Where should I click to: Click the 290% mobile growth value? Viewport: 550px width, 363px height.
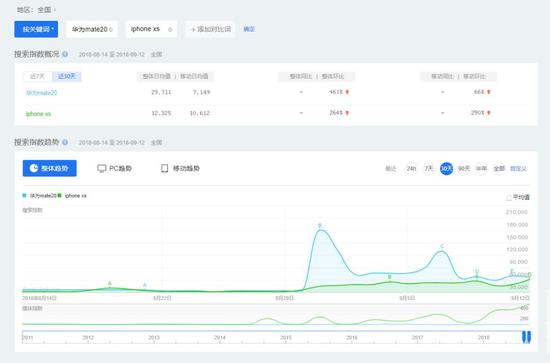click(477, 113)
